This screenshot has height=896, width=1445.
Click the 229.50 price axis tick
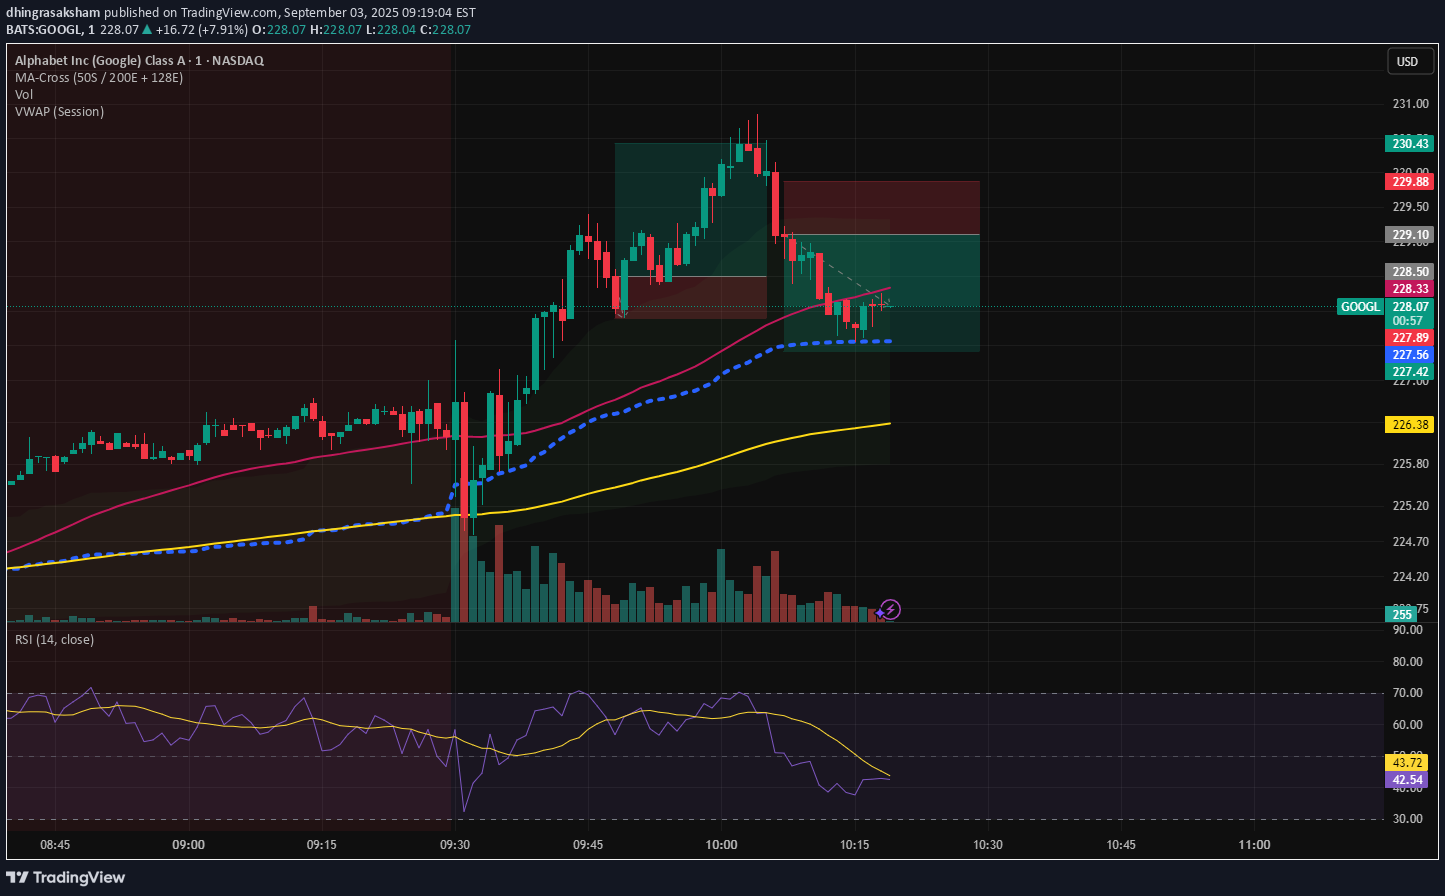coord(1410,207)
